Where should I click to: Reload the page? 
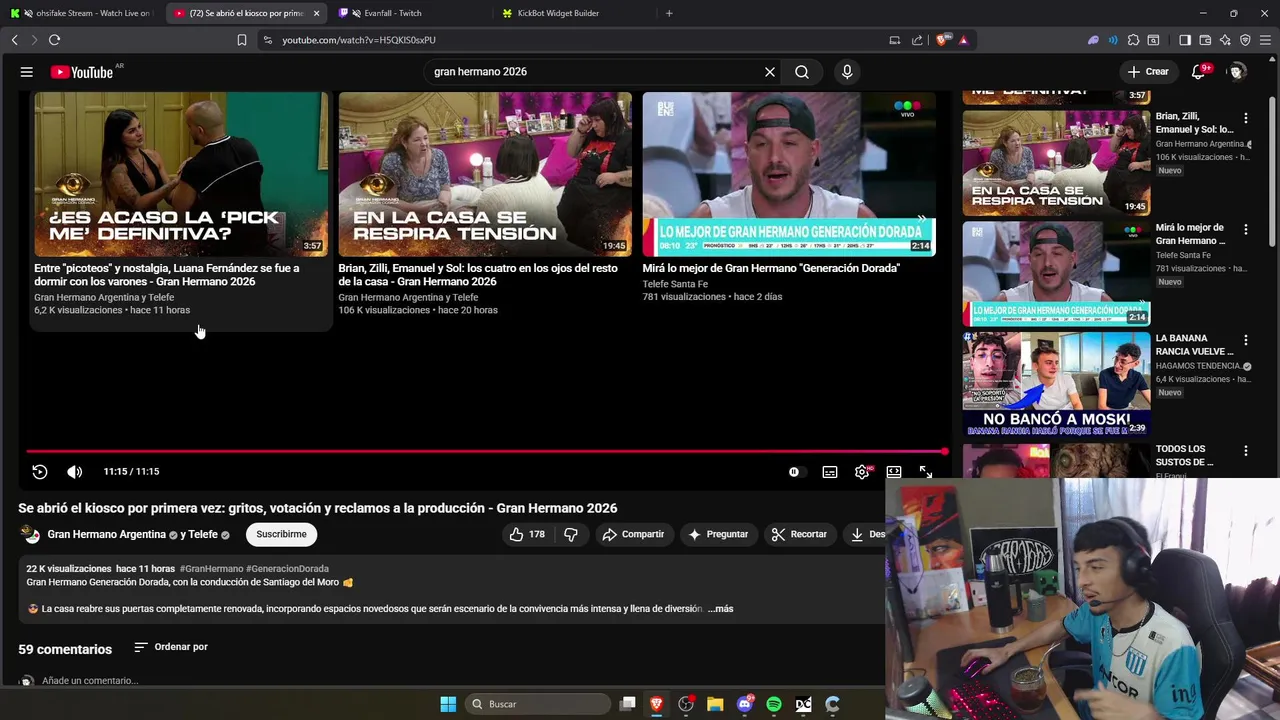54,40
